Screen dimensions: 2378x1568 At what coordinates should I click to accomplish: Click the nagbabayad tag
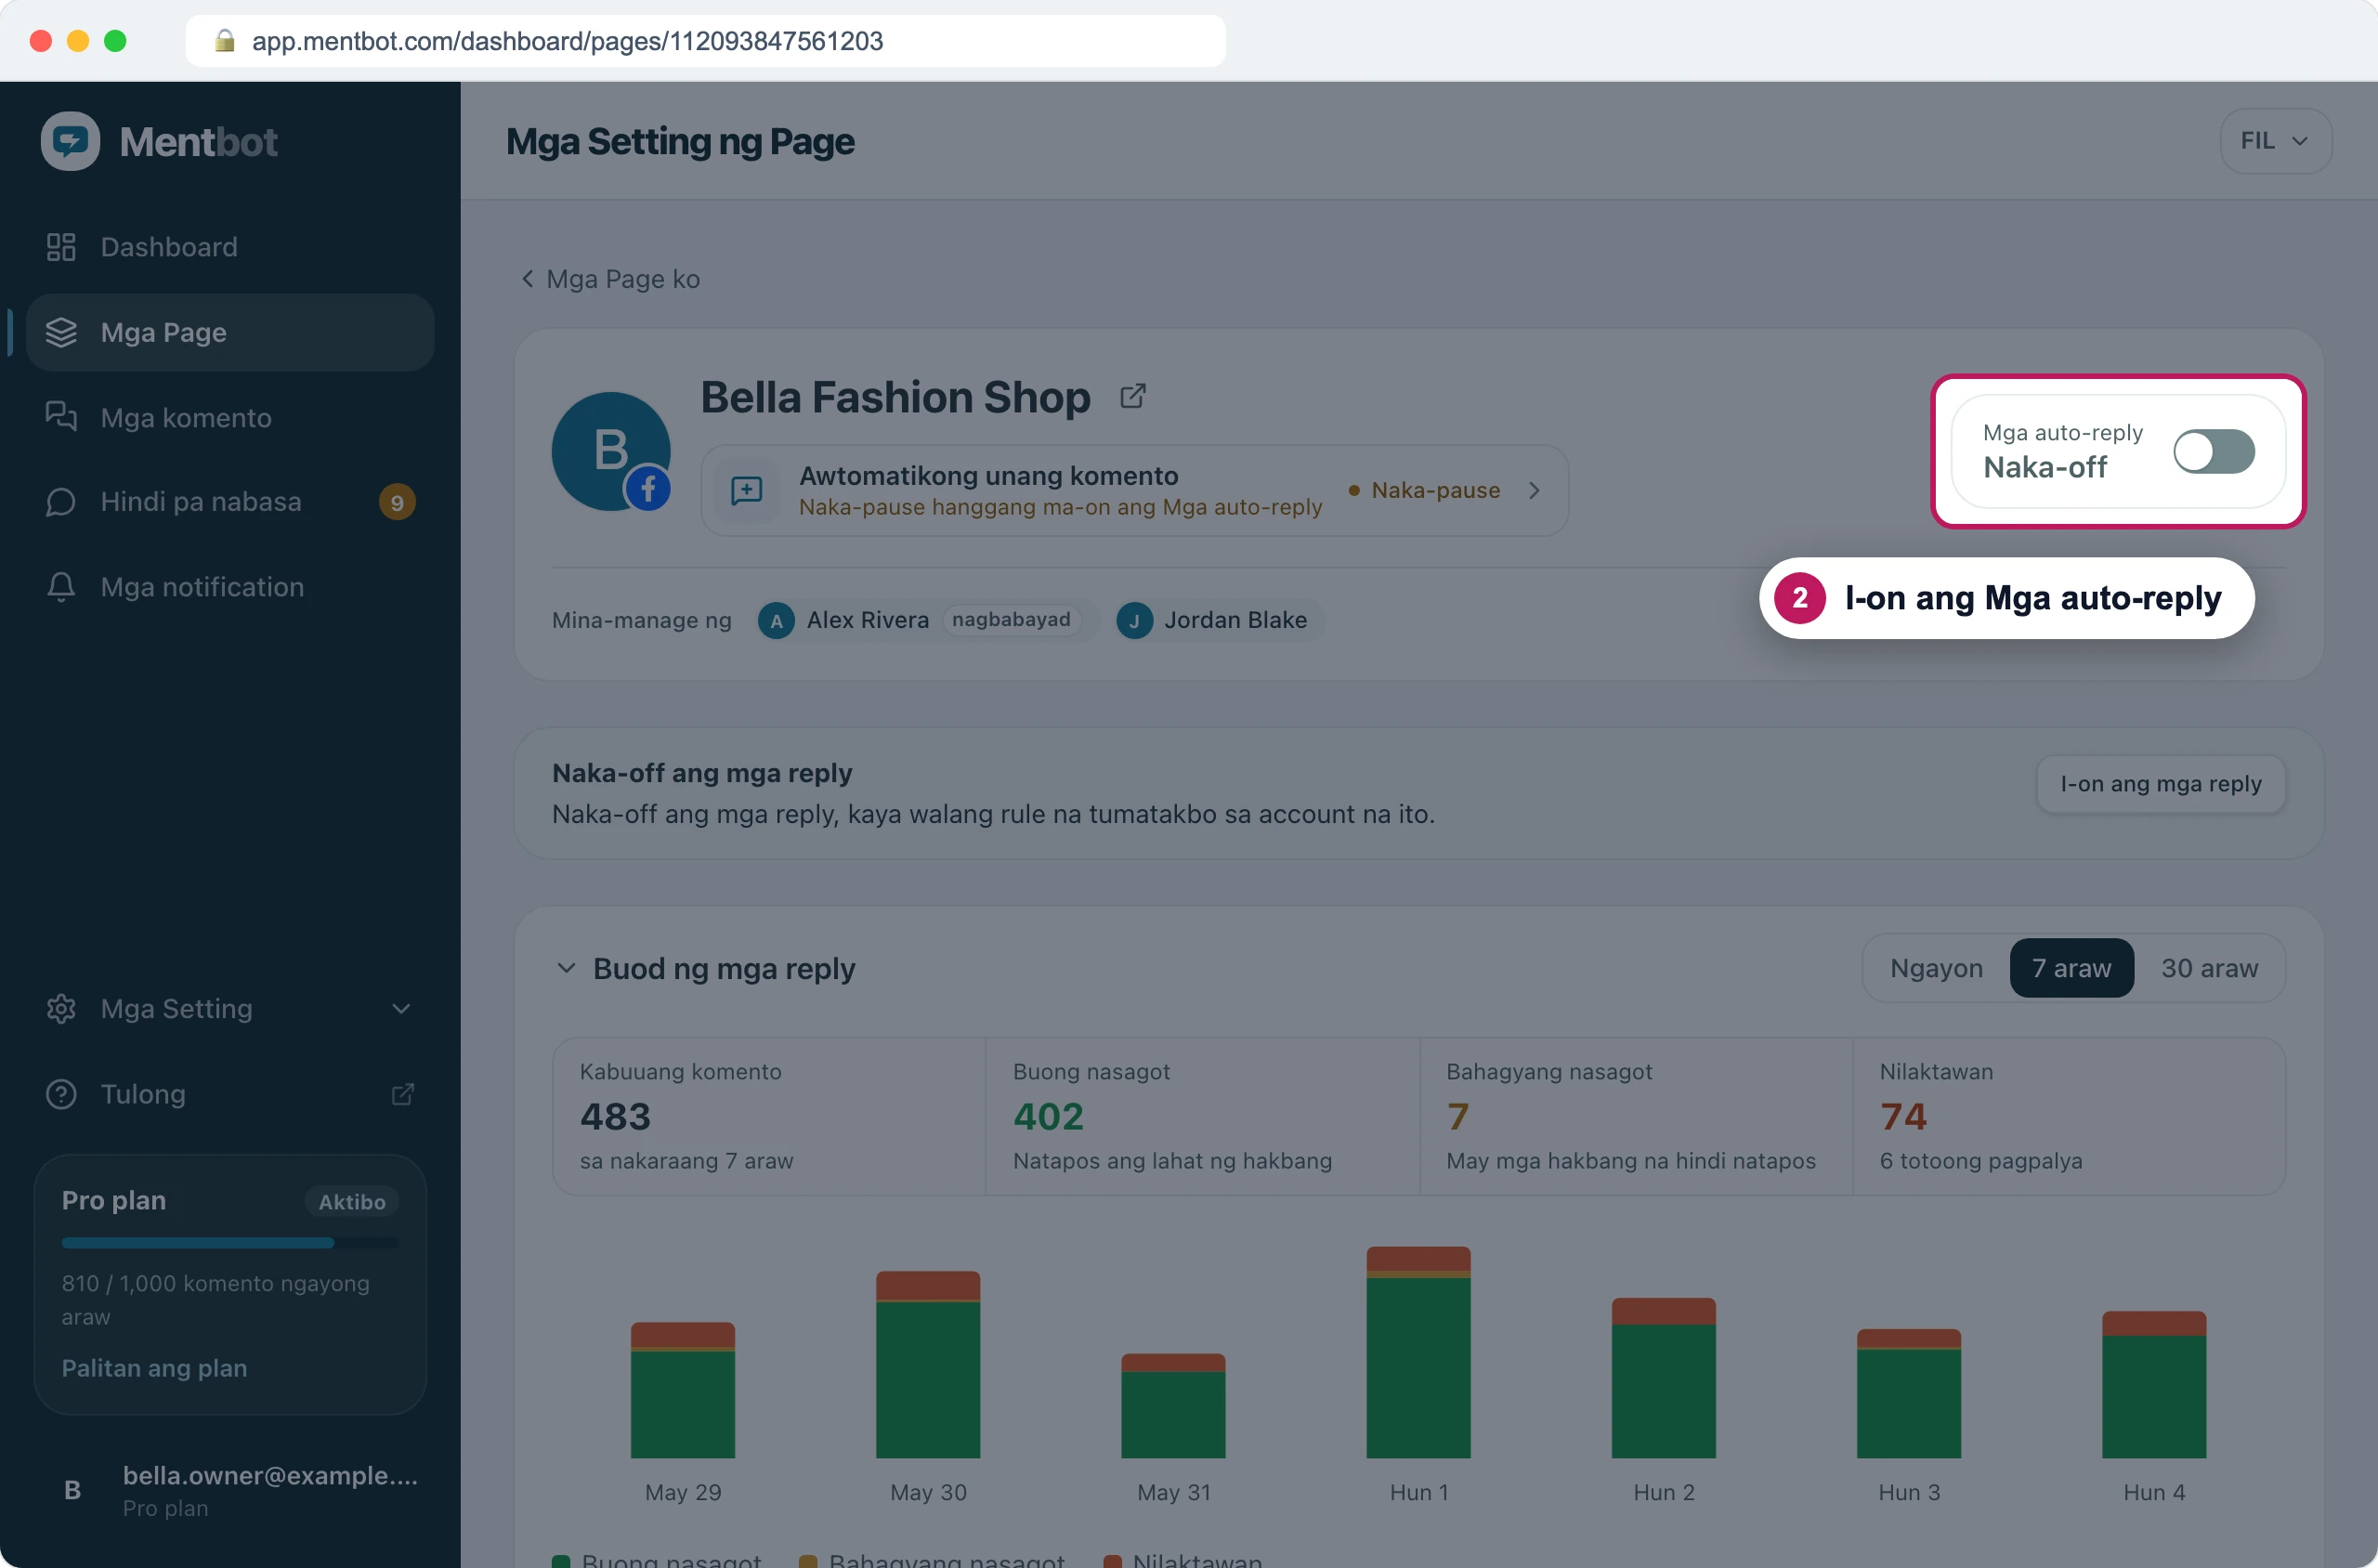pos(1011,620)
